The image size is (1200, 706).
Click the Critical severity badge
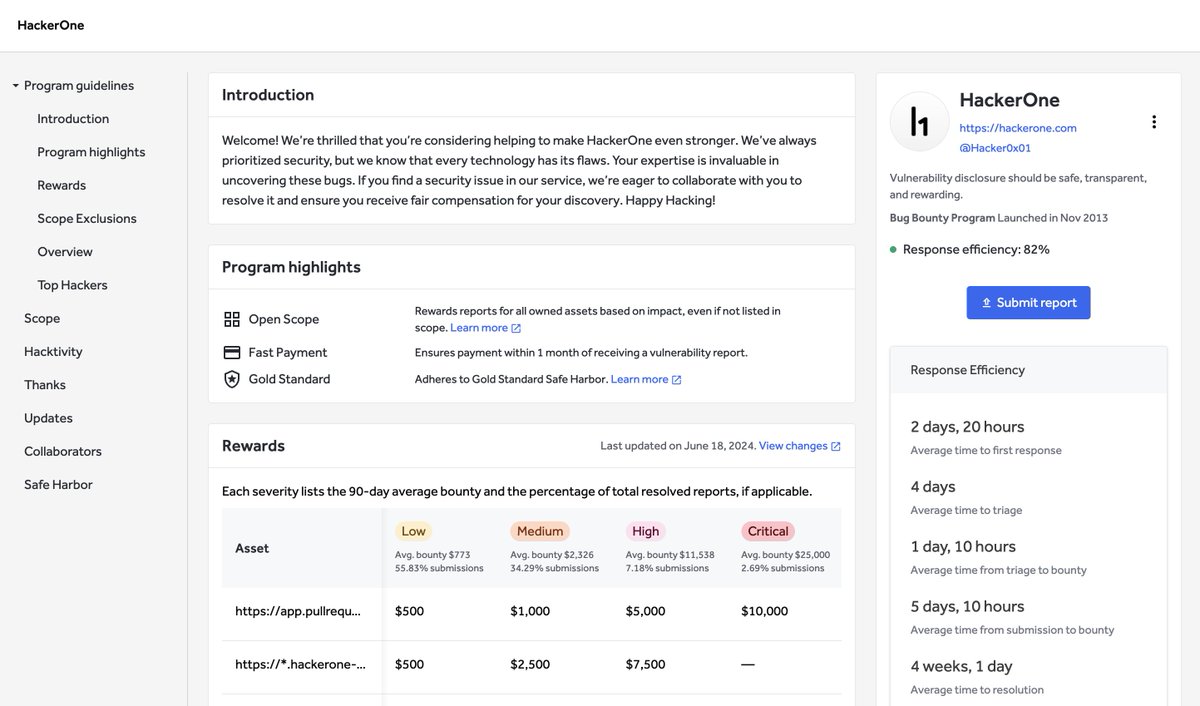point(767,531)
